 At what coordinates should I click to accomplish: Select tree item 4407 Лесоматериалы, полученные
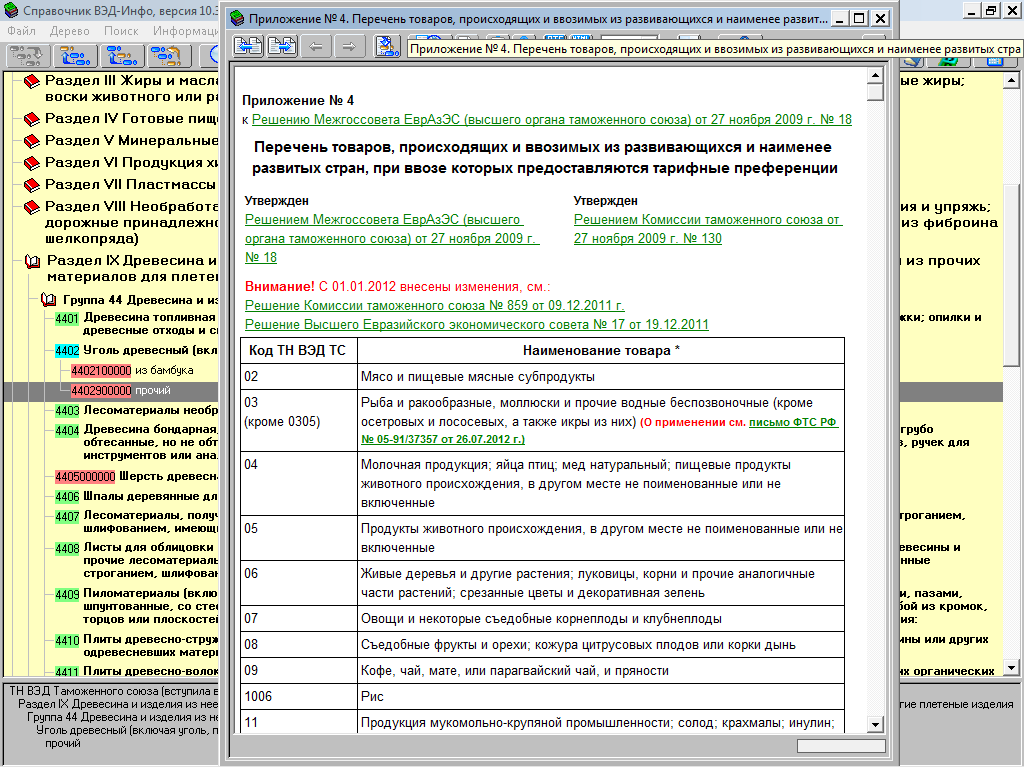click(136, 522)
